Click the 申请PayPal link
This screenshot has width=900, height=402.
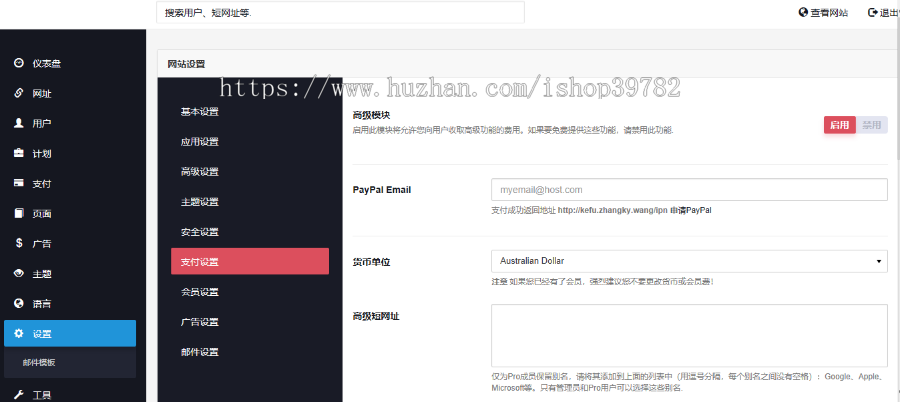[690, 210]
